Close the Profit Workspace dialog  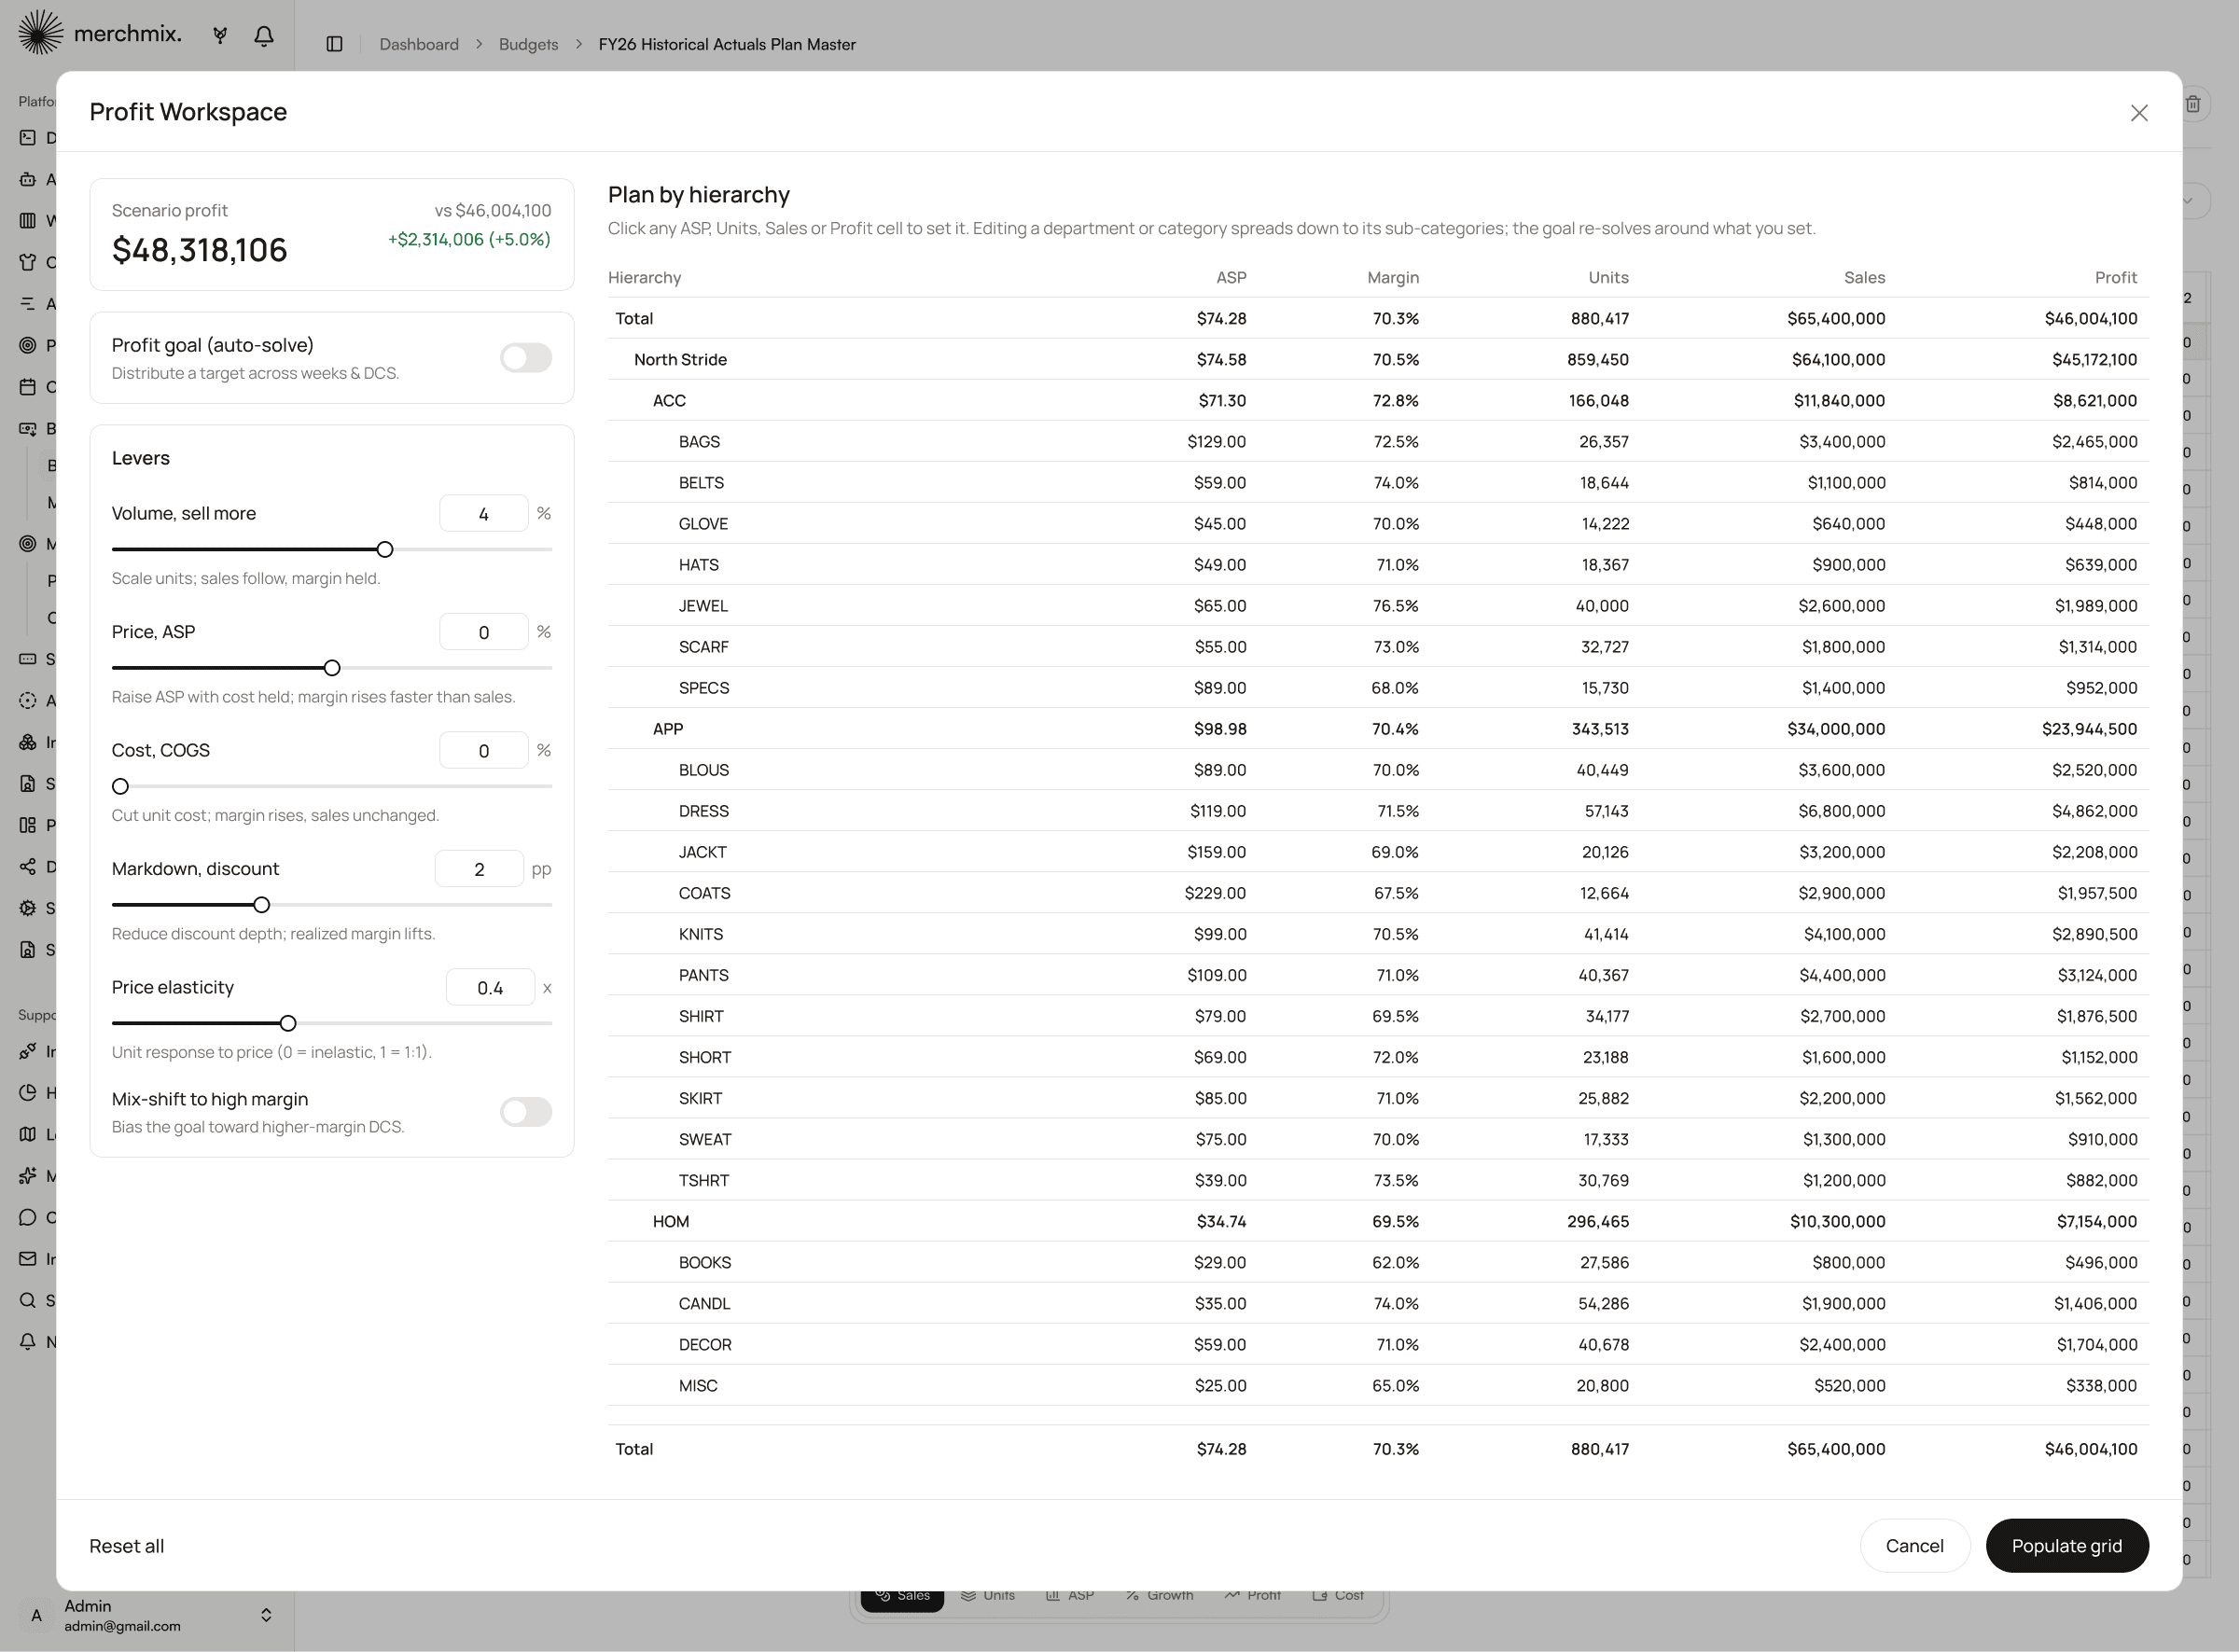click(2138, 113)
